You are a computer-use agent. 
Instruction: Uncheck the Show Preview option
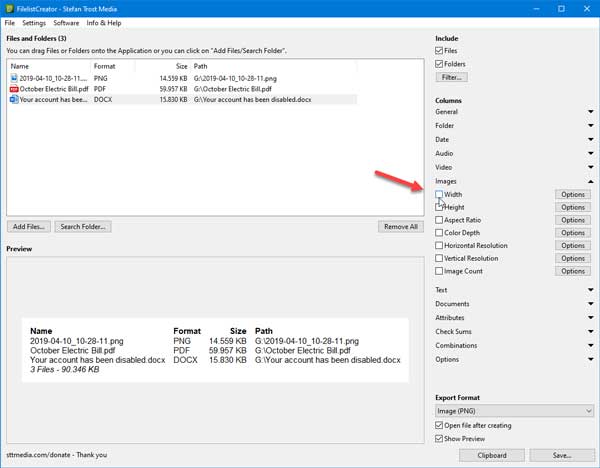440,438
